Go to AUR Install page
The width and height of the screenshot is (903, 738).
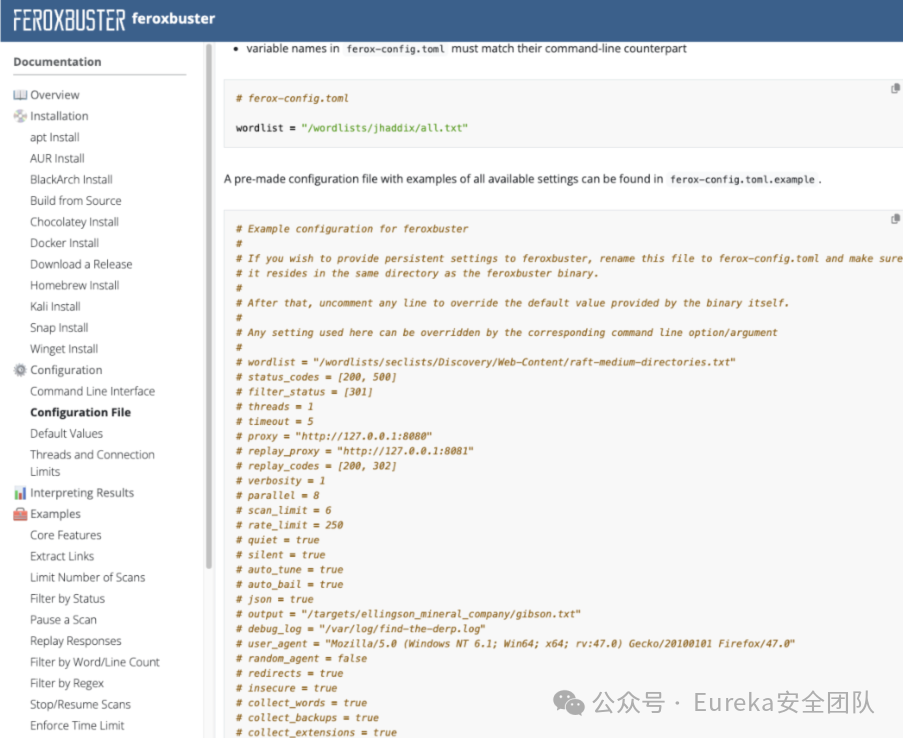[x=57, y=158]
